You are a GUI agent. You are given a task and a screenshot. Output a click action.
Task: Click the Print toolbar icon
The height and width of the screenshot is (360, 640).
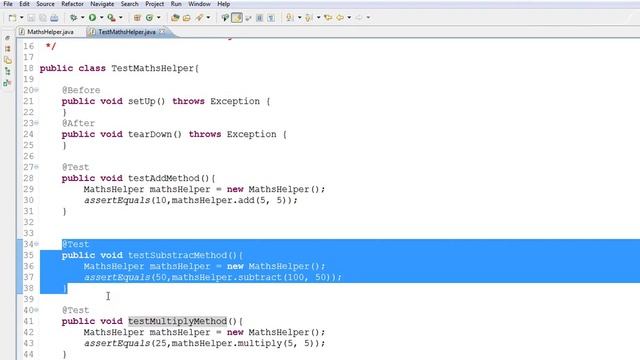click(x=54, y=18)
